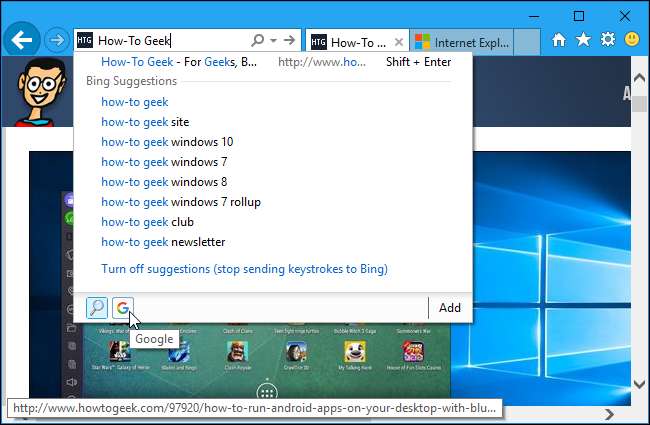Select suggestion "how-to geek windows 7 rollup"
This screenshot has width=650, height=425.
pos(181,202)
